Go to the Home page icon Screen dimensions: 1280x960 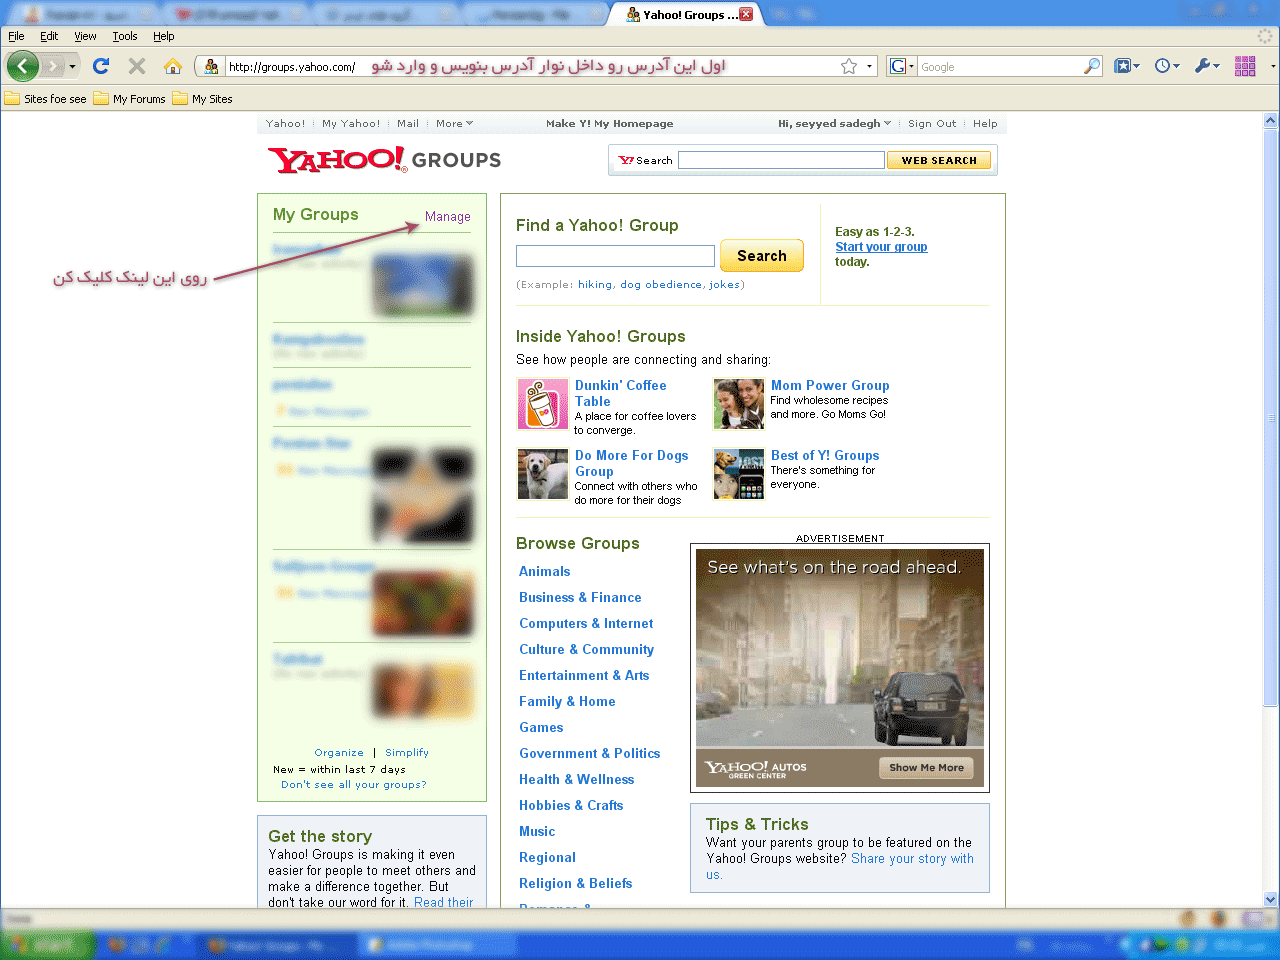coord(173,66)
